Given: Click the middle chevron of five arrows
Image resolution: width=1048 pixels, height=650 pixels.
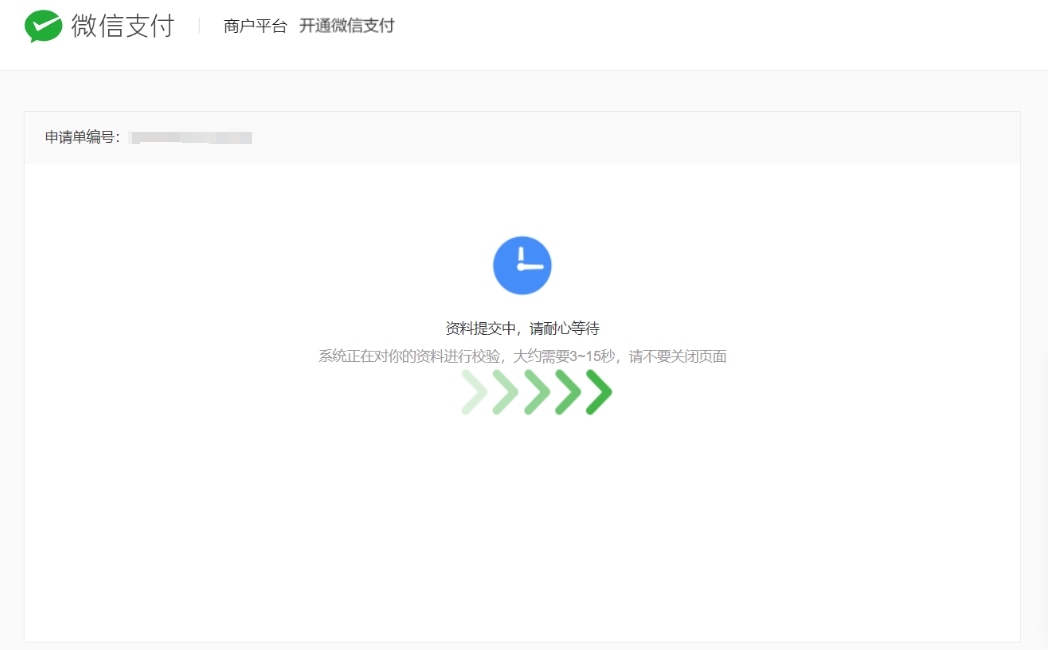Looking at the screenshot, I should (x=537, y=392).
